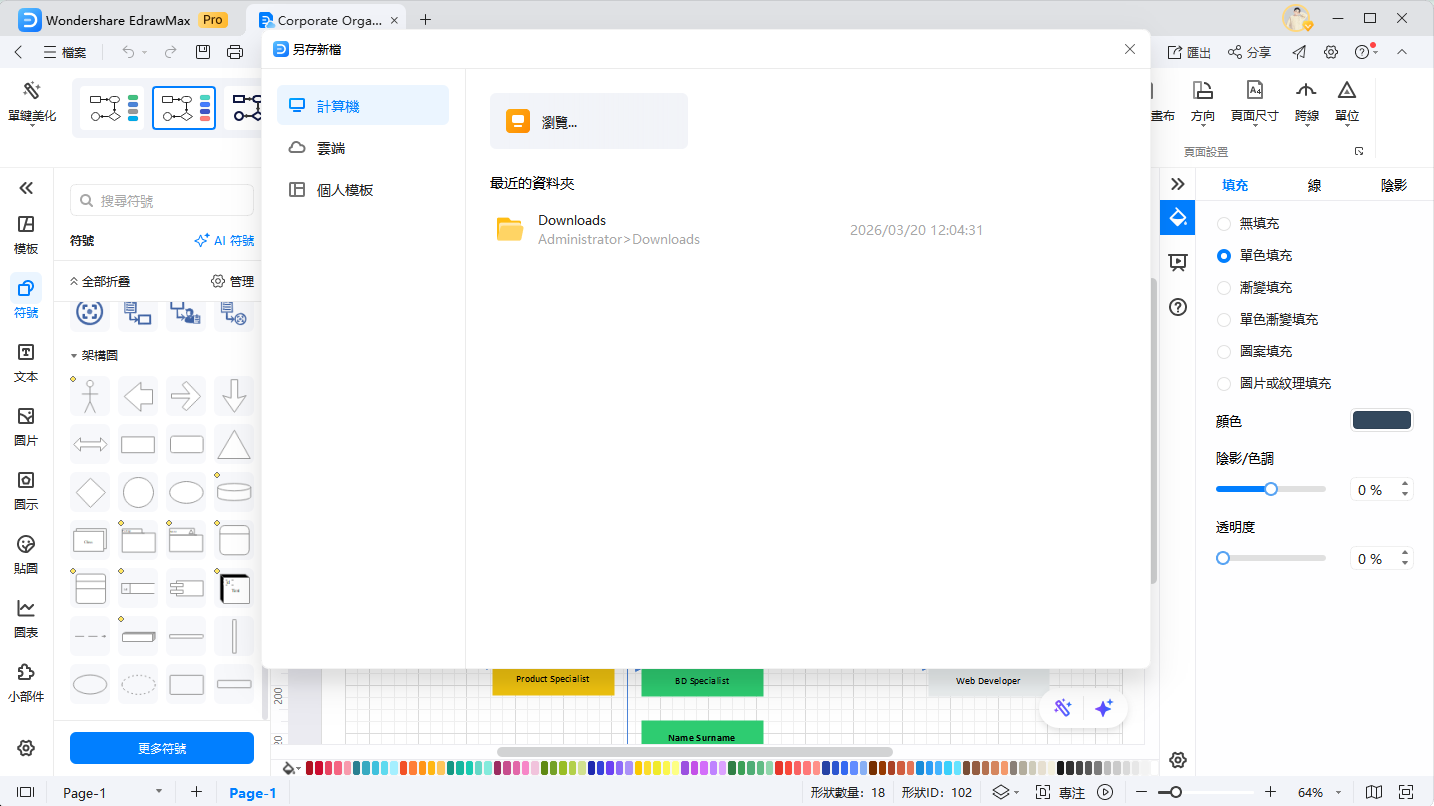Viewport: 1434px width, 806px height.
Task: Select the 漸變填充 gradient fill option
Action: (x=1223, y=288)
